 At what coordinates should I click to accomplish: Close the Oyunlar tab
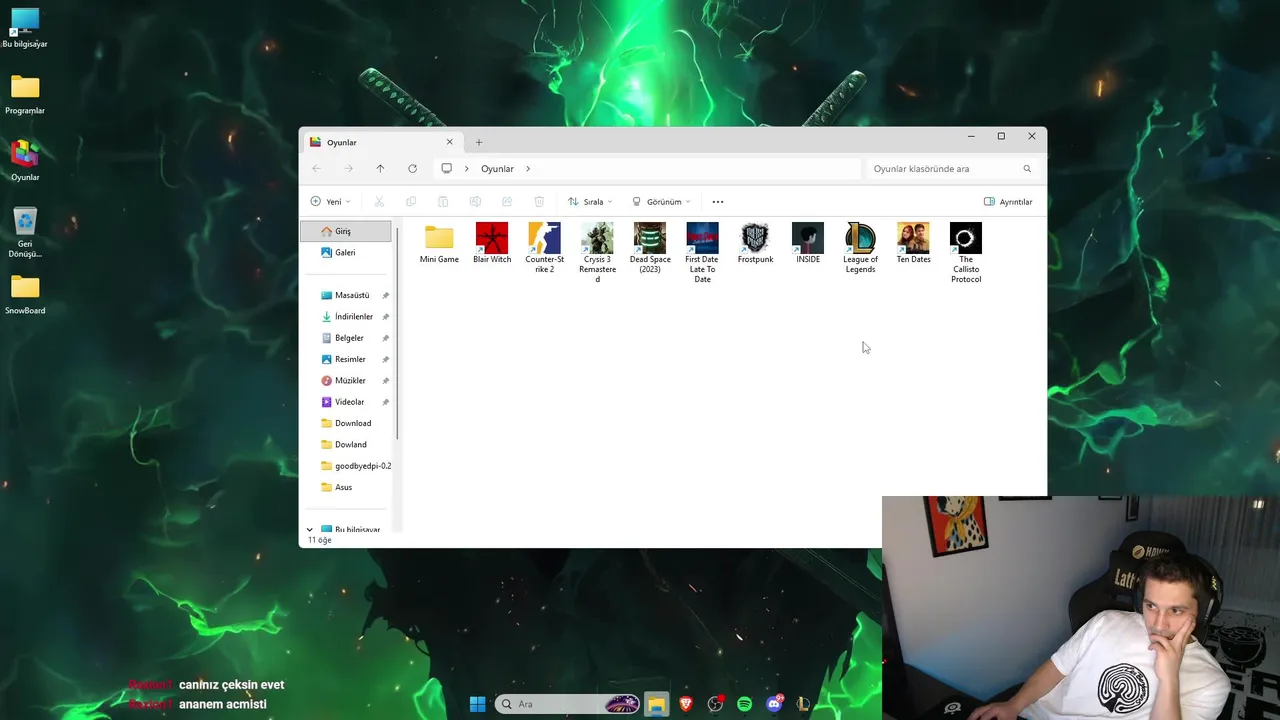coord(449,142)
